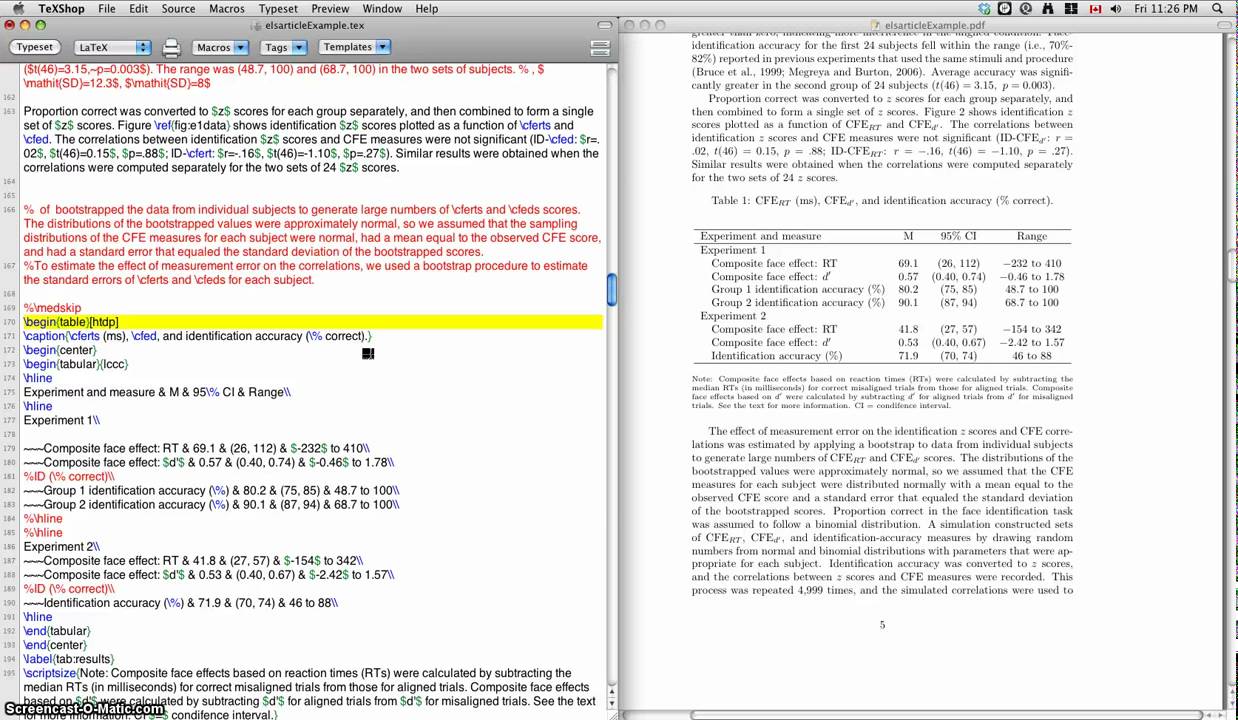Click the Typeset button in the toolbar
The image size is (1238, 720).
pyautogui.click(x=34, y=47)
